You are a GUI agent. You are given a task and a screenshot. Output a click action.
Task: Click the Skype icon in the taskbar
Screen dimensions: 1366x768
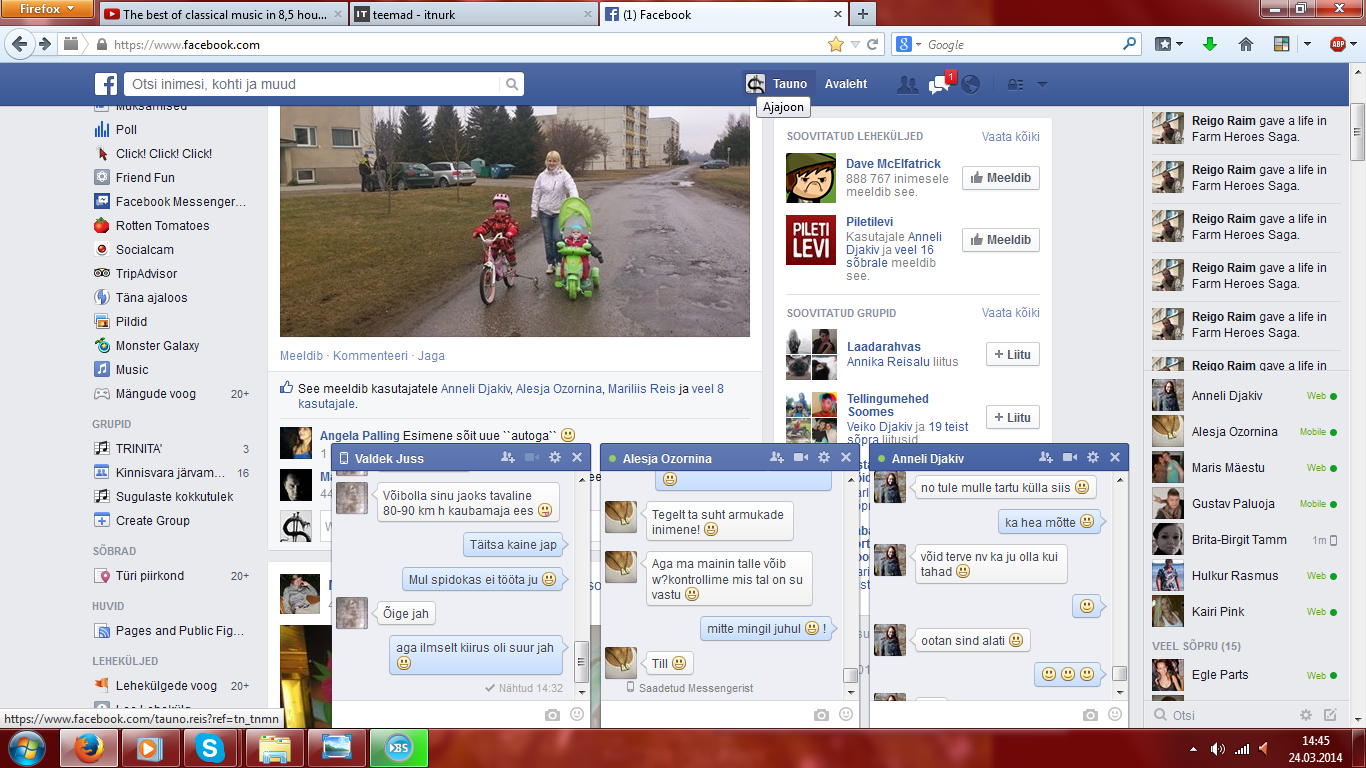(x=210, y=747)
